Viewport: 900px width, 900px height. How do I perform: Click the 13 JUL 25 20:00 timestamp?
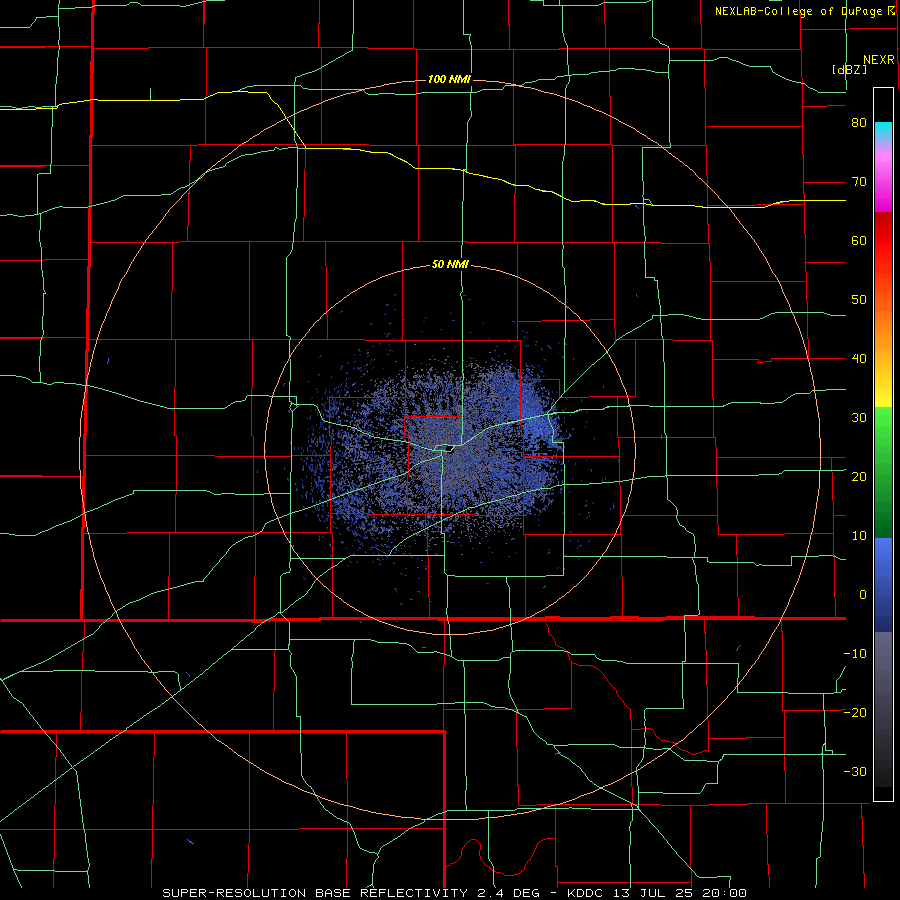(x=679, y=893)
